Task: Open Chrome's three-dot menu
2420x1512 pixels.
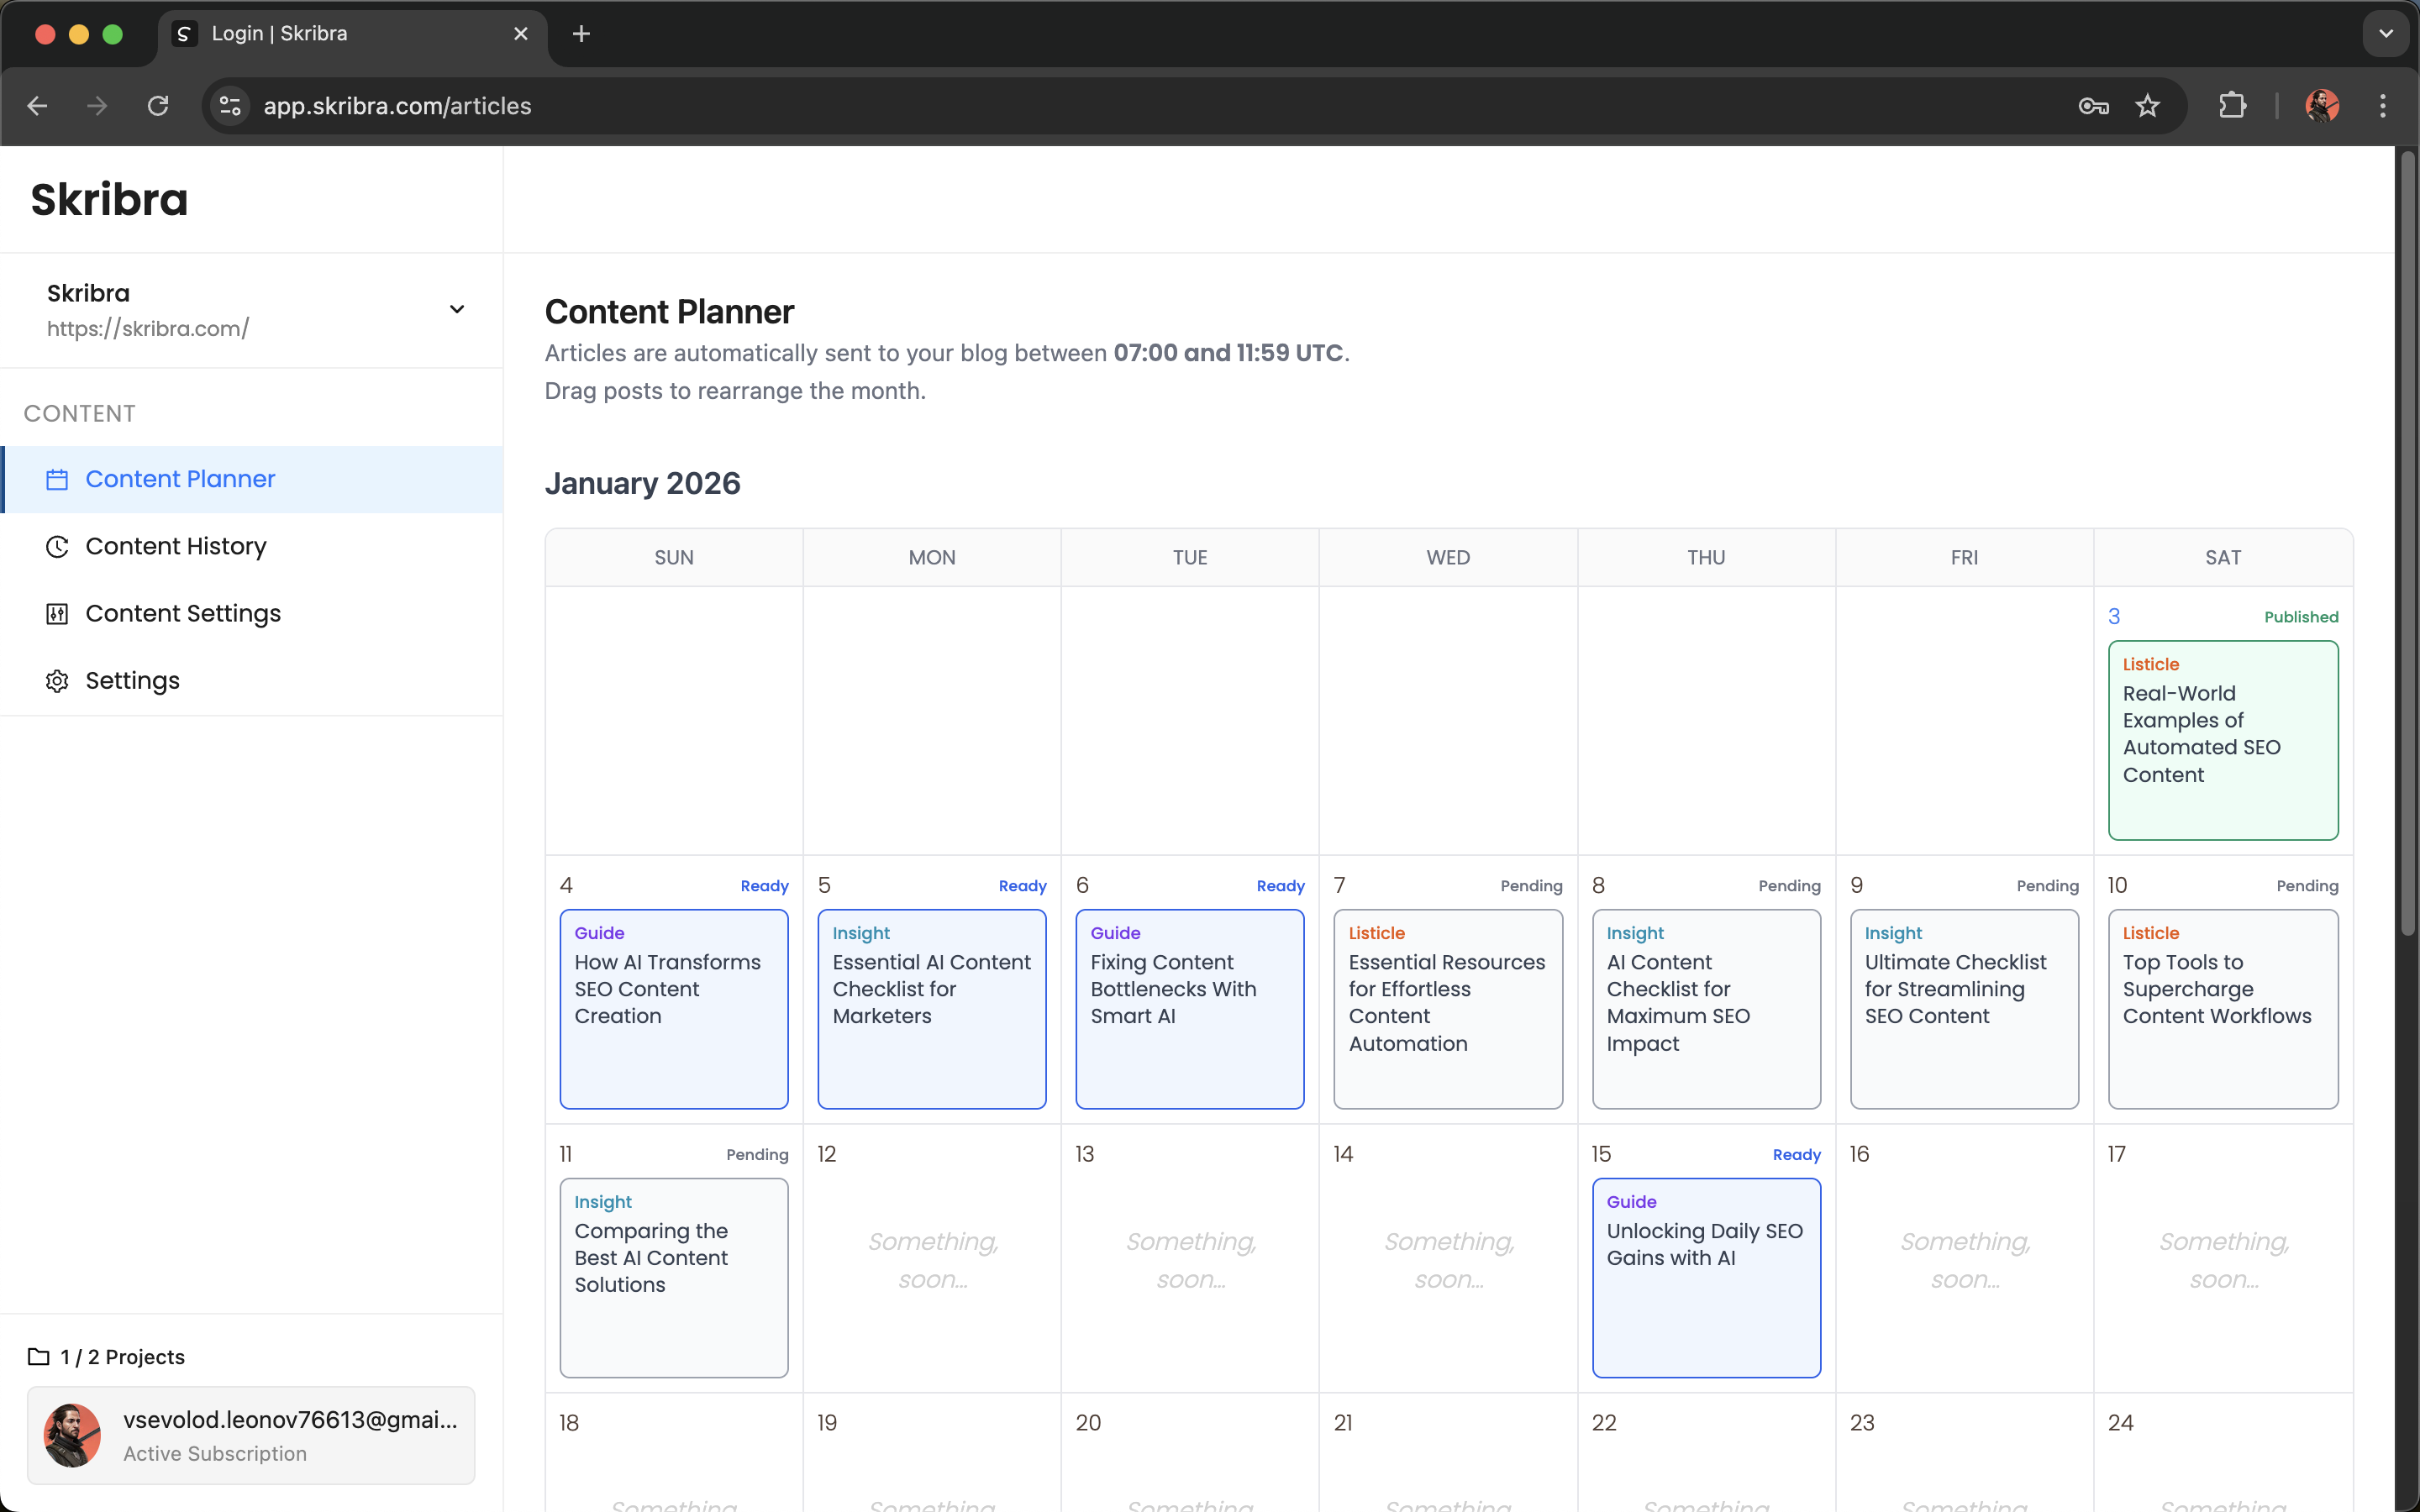Action: 2383,105
